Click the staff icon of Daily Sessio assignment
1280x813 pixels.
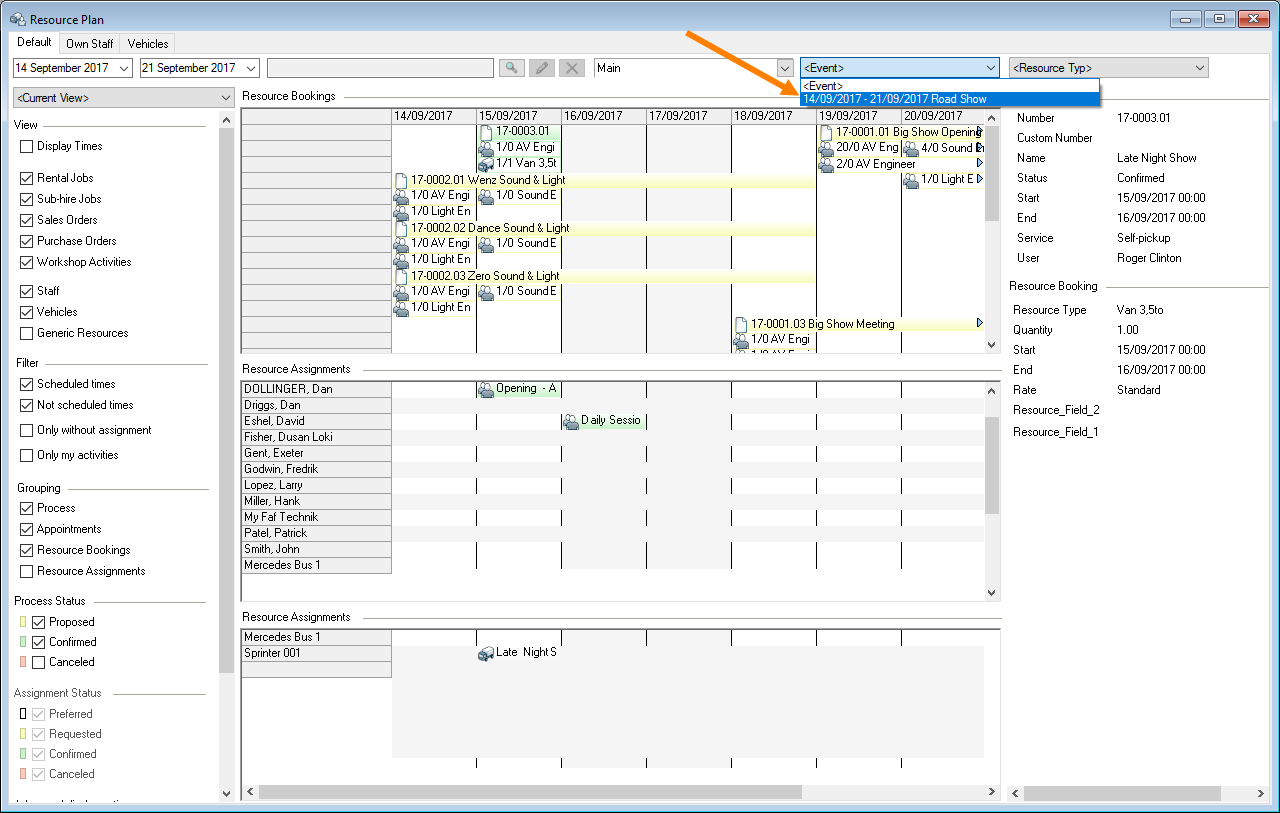point(571,421)
